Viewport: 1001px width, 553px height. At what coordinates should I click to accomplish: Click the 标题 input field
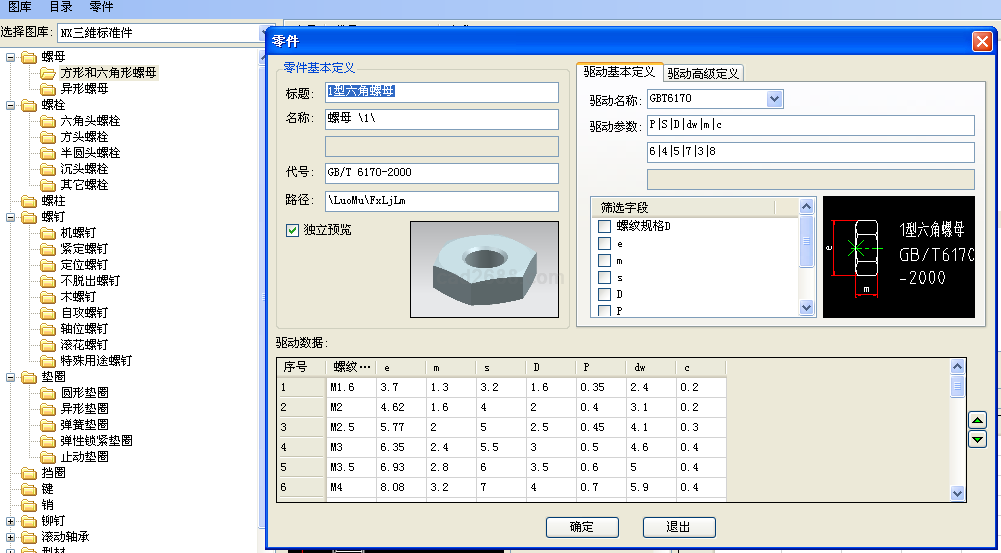pos(442,92)
